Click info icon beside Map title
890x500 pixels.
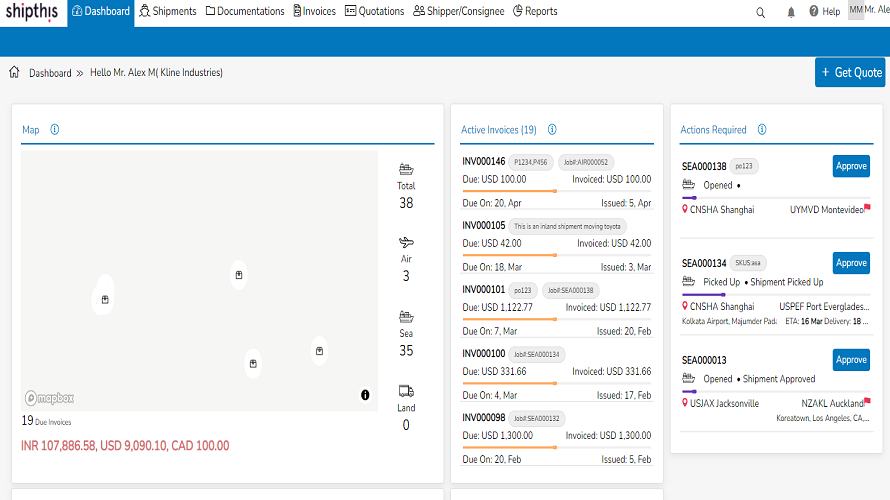pyautogui.click(x=54, y=129)
